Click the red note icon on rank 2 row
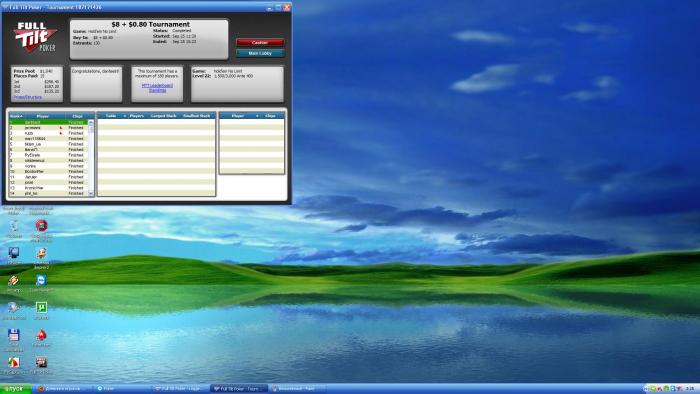This screenshot has height=394, width=700. pos(61,128)
